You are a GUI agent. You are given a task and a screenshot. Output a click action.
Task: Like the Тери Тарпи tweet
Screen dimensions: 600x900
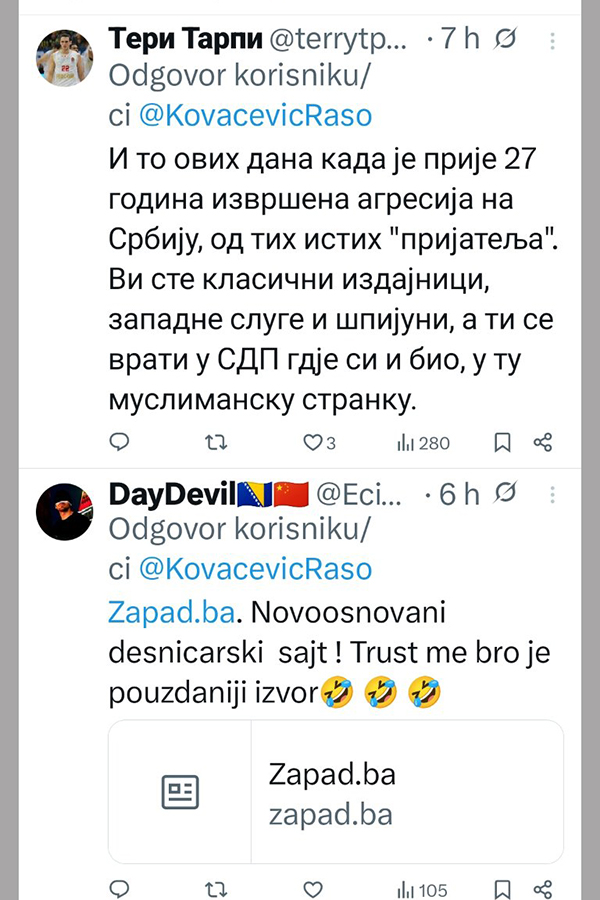click(312, 442)
